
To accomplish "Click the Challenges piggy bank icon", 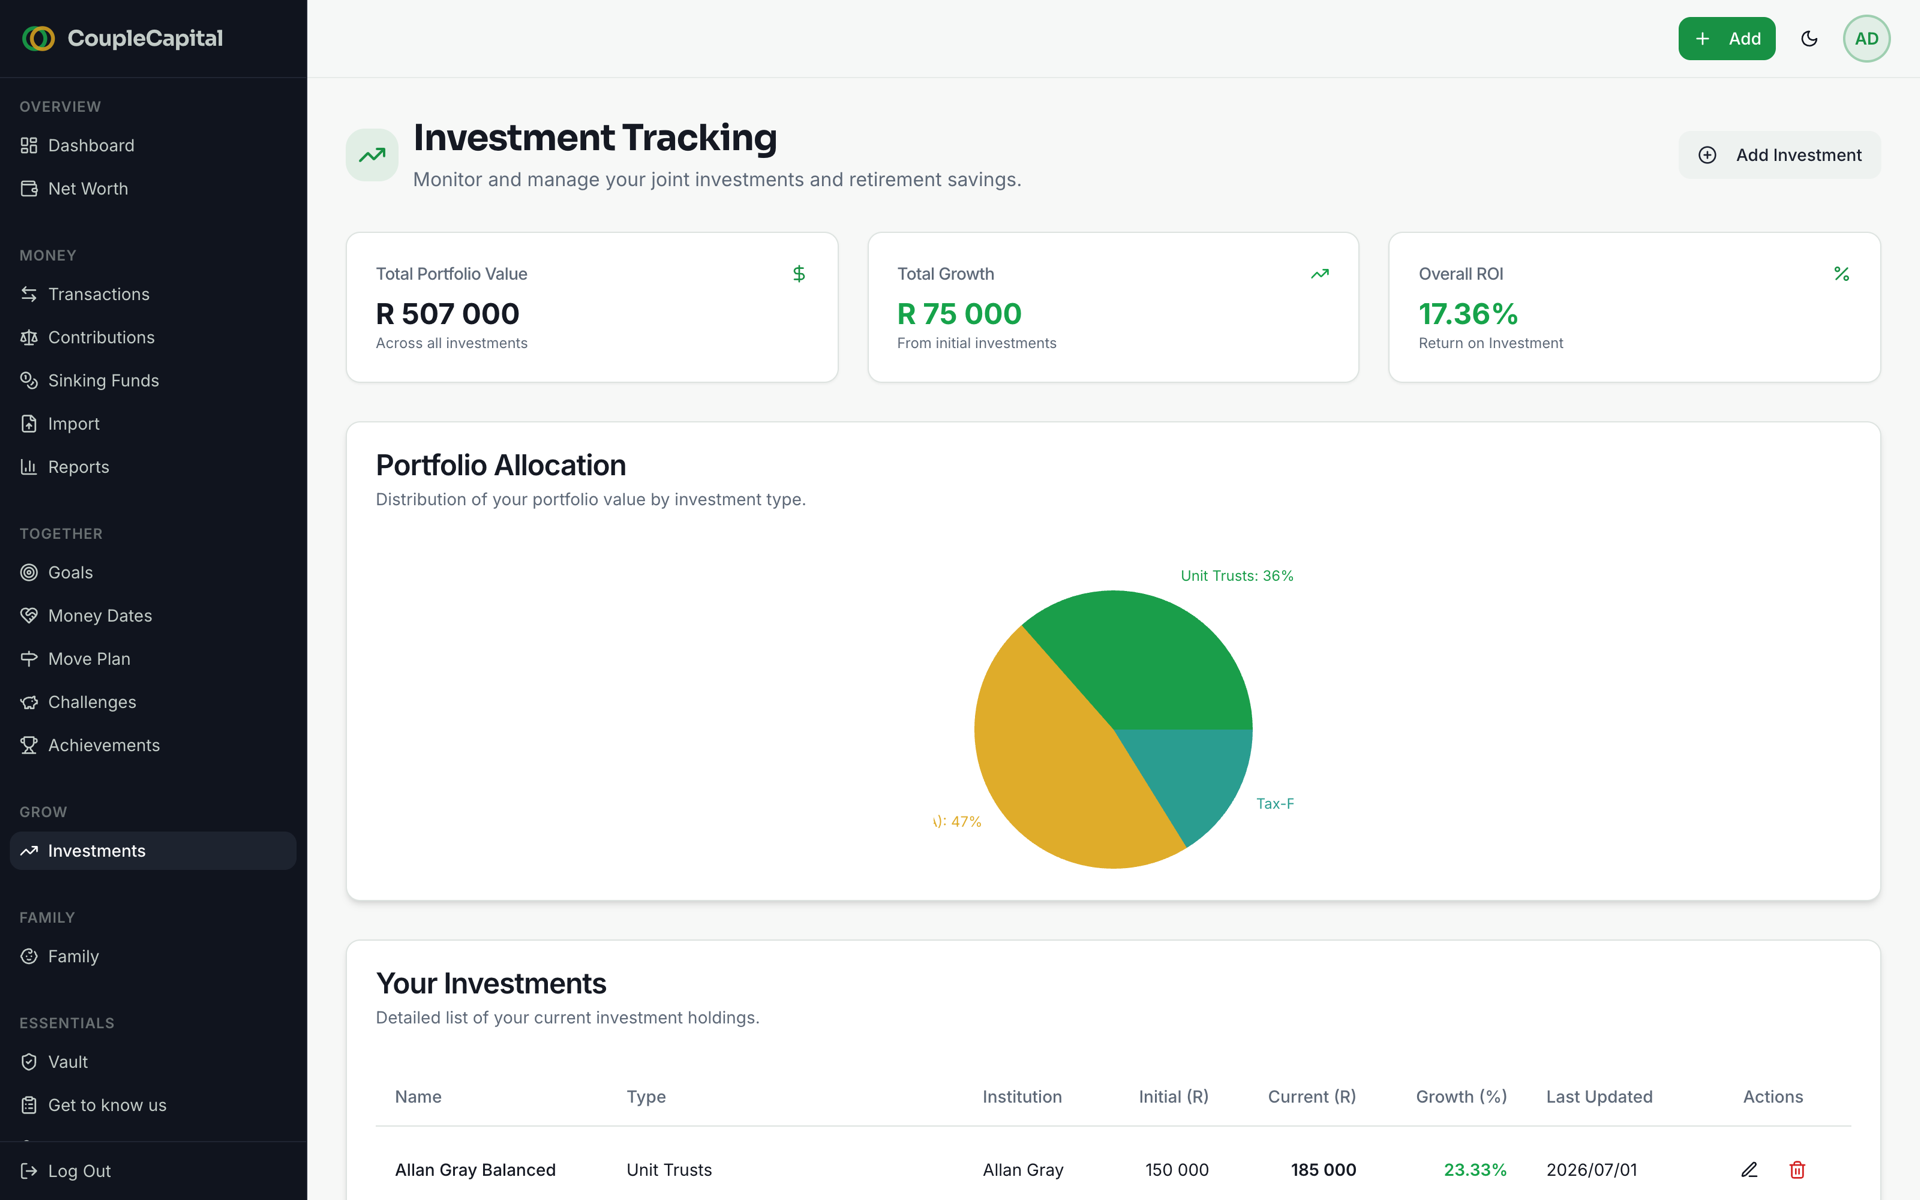I will pos(29,702).
